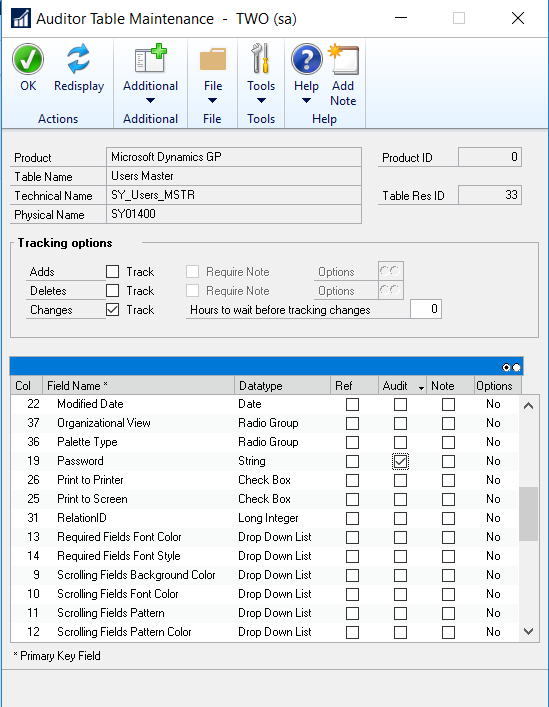
Task: Enable Track checkbox for Deletes
Action: (x=113, y=290)
